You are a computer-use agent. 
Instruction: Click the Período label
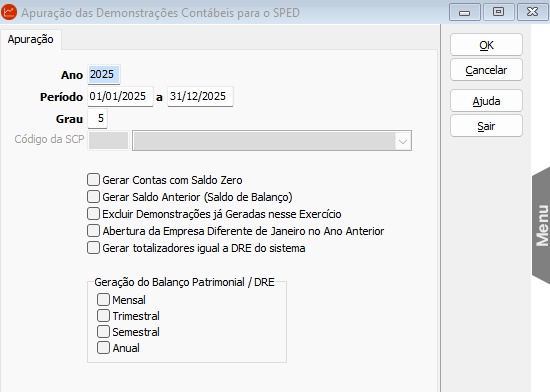[61, 97]
